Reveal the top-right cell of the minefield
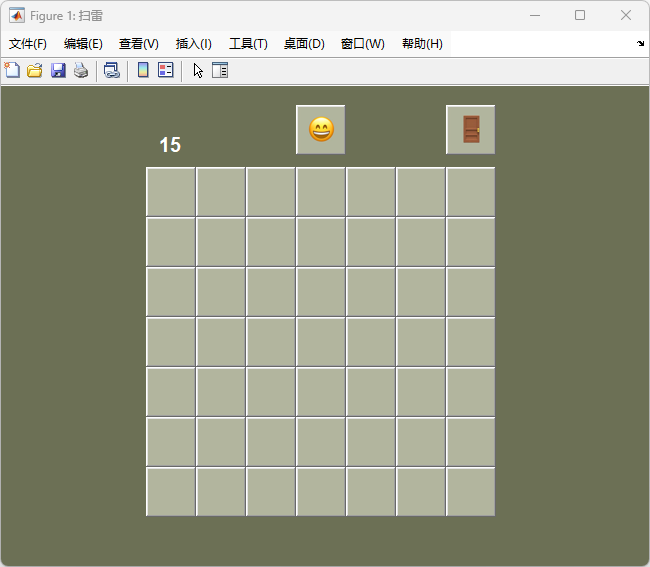 (x=471, y=191)
